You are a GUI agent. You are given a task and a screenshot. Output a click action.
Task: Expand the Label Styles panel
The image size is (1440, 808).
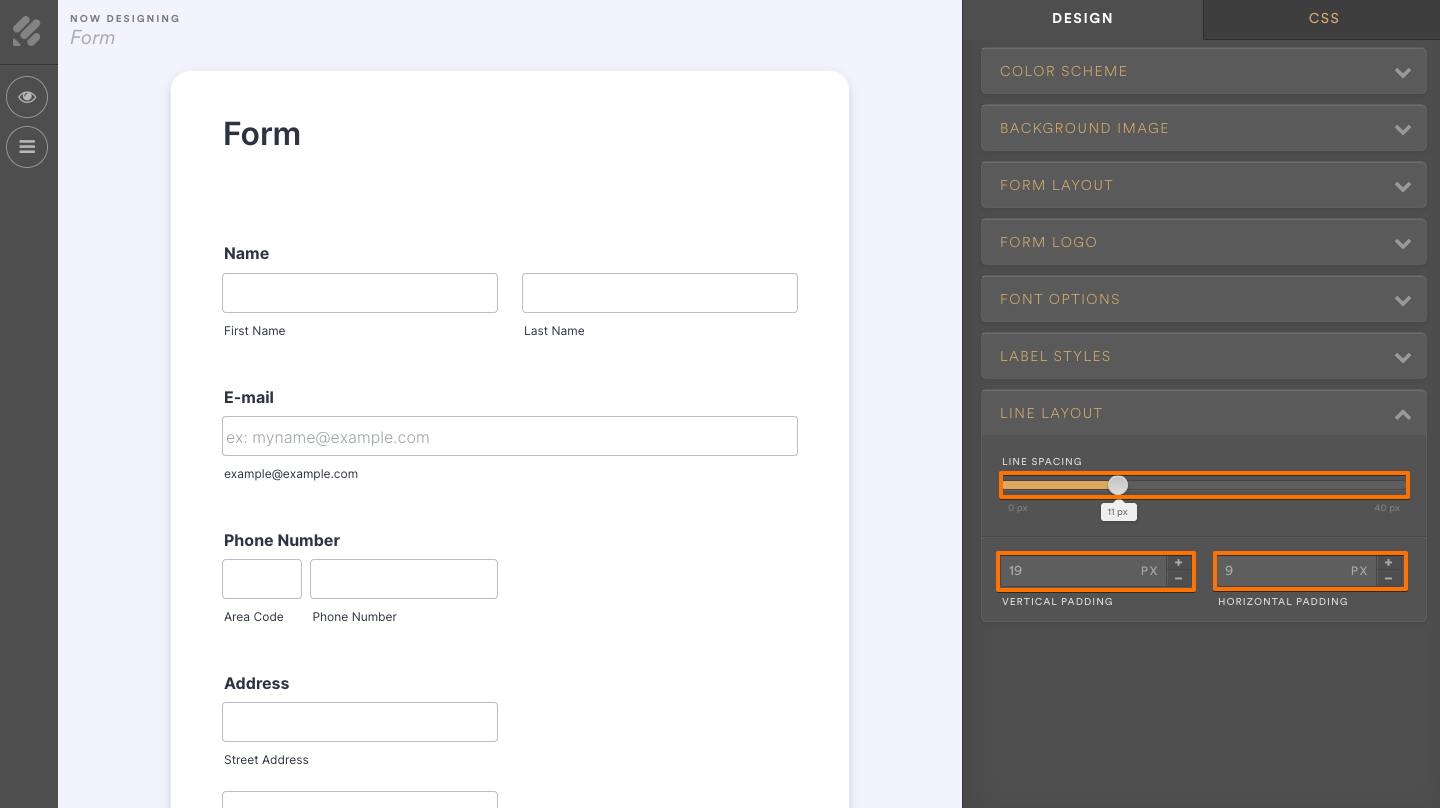(1203, 356)
